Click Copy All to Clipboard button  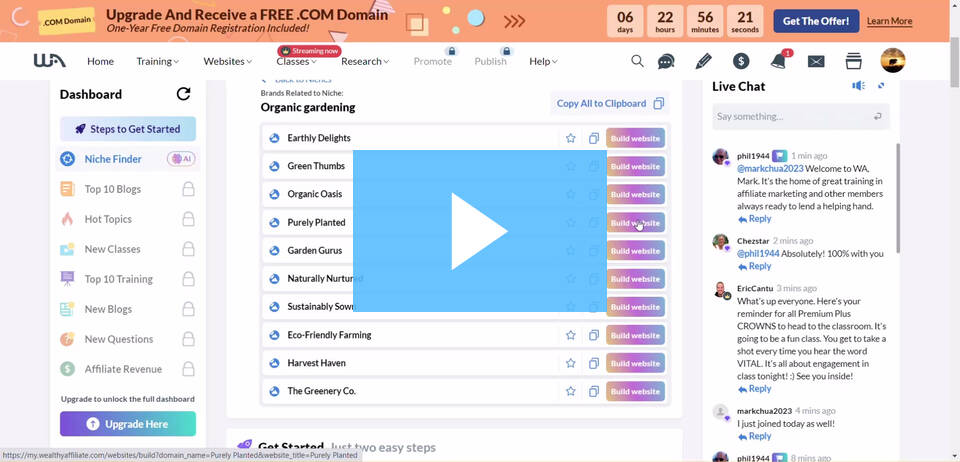click(610, 103)
